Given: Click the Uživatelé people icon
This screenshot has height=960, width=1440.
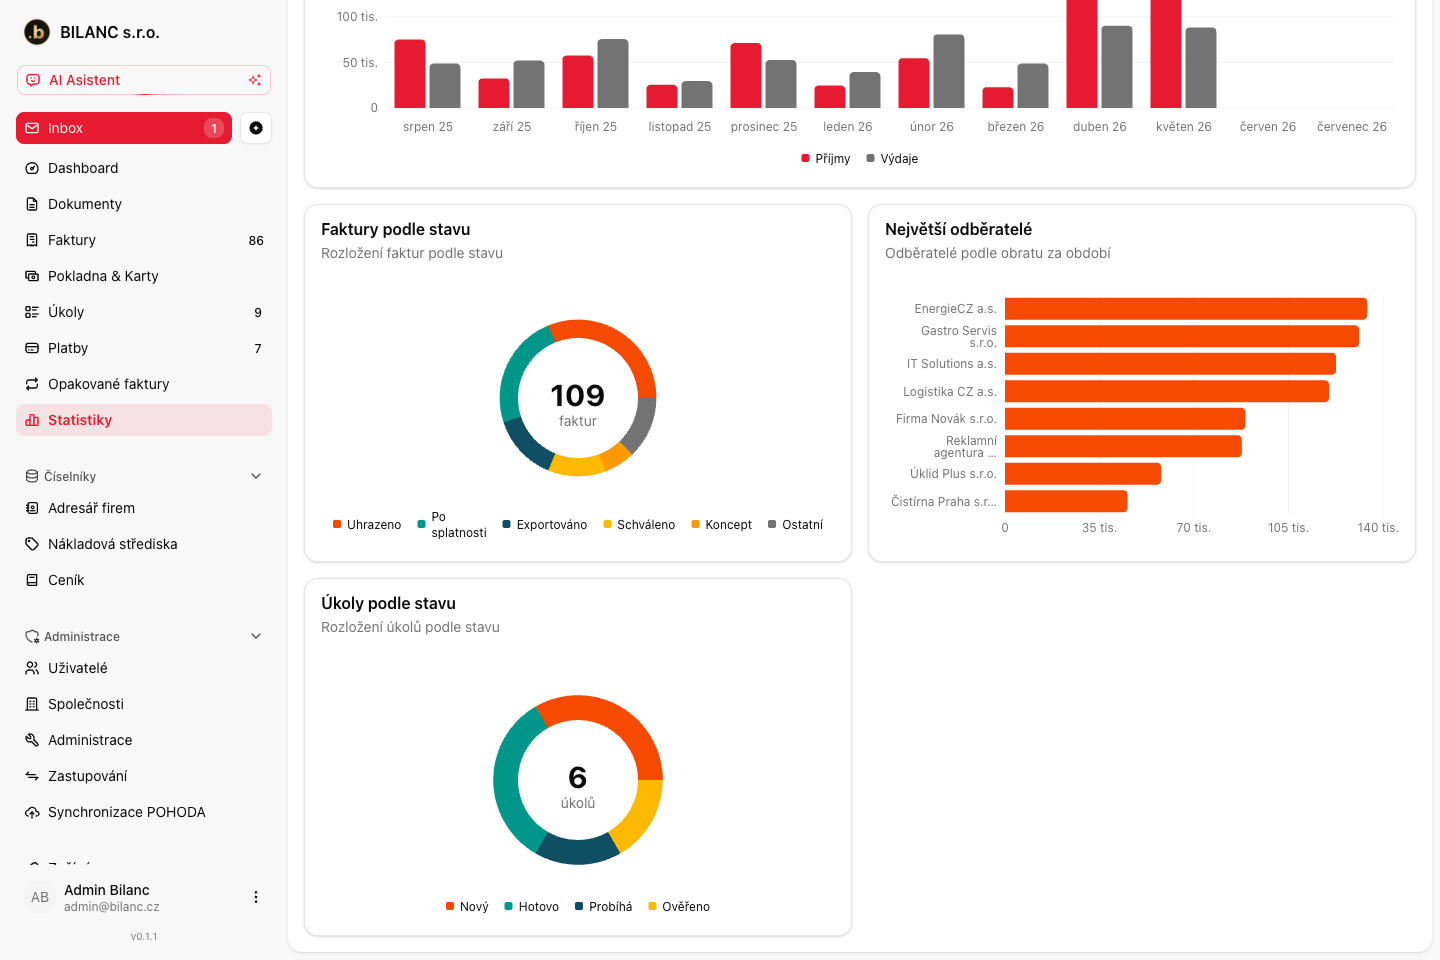Looking at the screenshot, I should (x=32, y=668).
